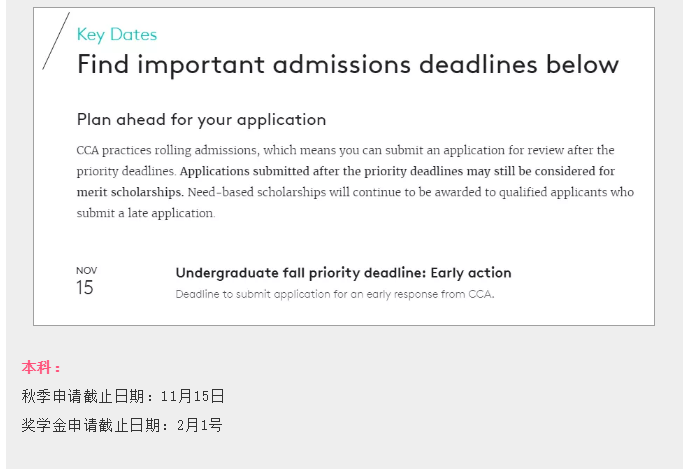This screenshot has height=469, width=688.
Task: Click 'submit a late application' text
Action: click(x=146, y=213)
